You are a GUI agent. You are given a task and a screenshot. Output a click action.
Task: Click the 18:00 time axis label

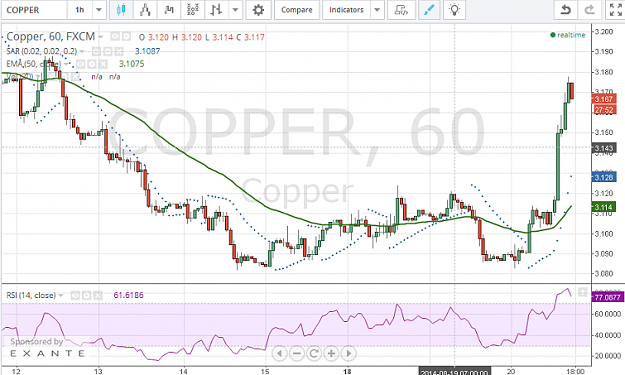pos(575,371)
